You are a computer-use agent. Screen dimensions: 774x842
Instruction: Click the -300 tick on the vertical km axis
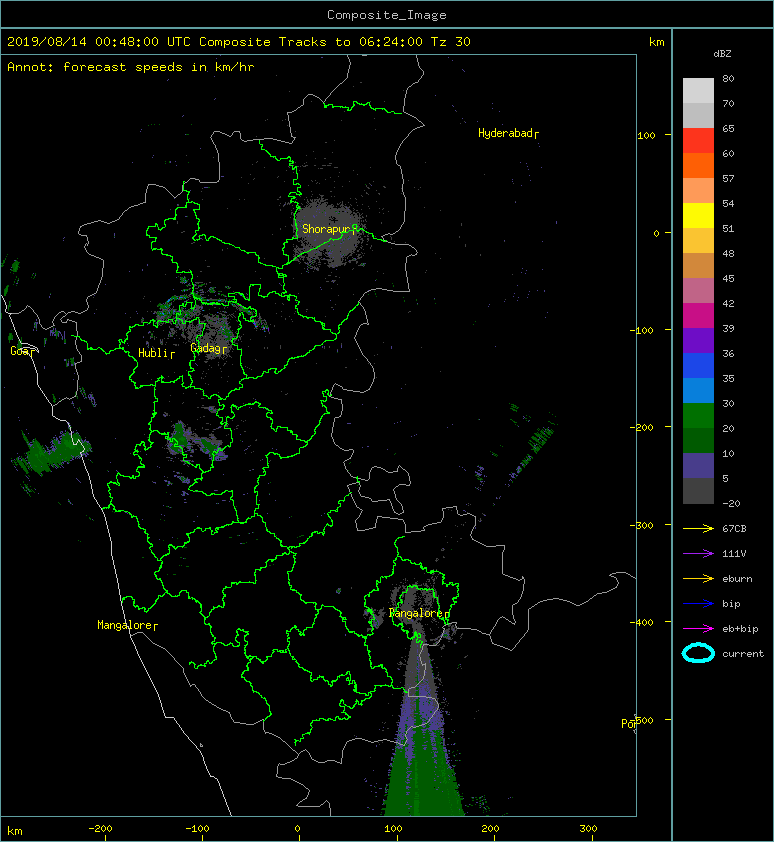tap(642, 525)
